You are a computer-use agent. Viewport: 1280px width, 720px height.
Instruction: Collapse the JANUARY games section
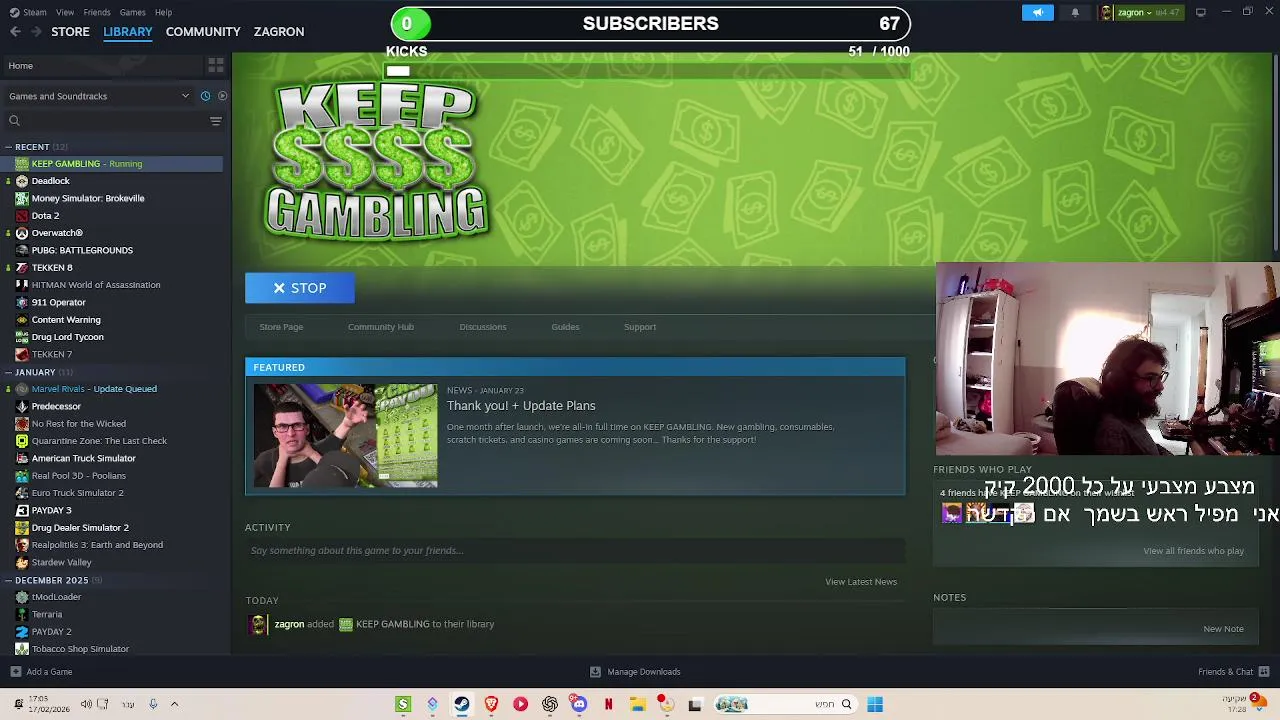(8, 372)
